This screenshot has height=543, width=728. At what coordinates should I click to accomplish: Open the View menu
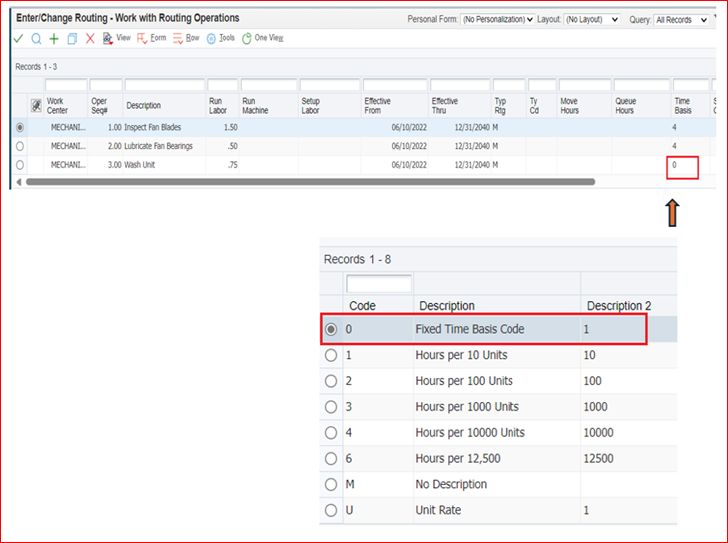(x=117, y=38)
